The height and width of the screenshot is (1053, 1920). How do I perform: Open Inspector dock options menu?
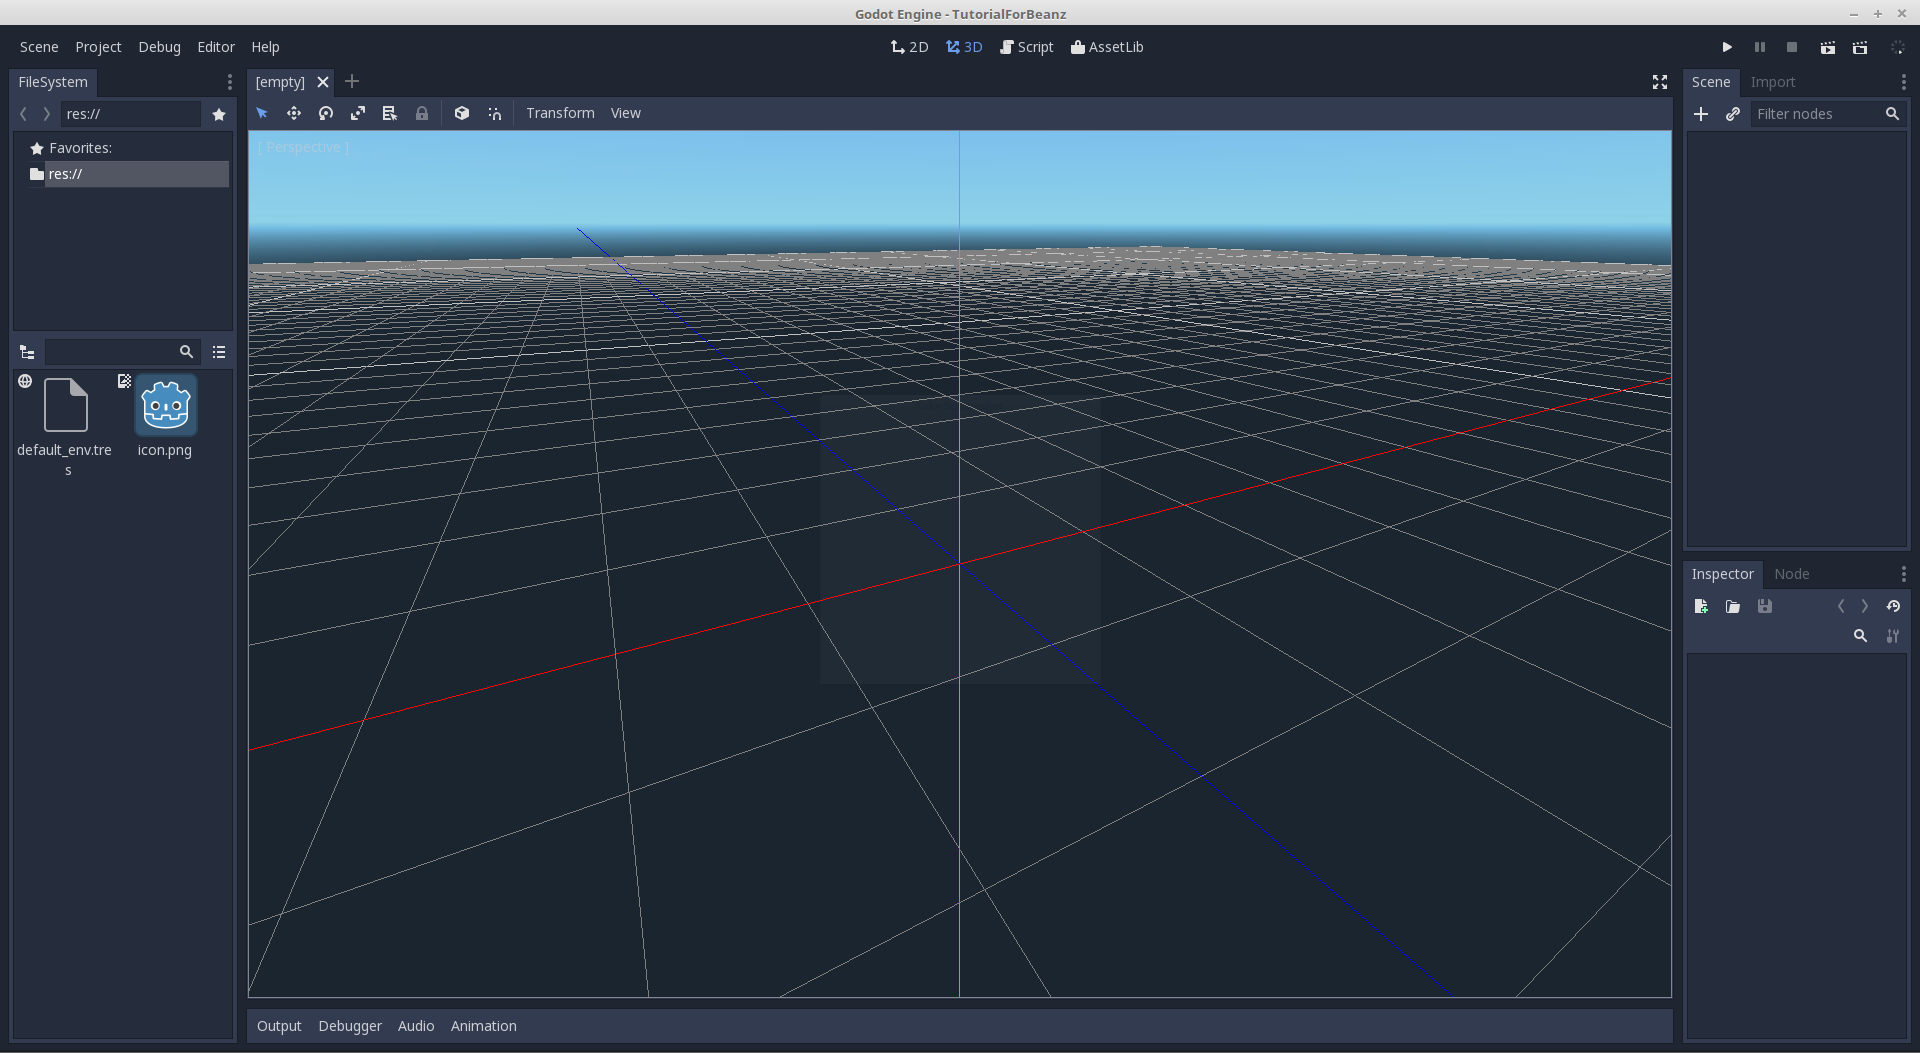pyautogui.click(x=1903, y=574)
